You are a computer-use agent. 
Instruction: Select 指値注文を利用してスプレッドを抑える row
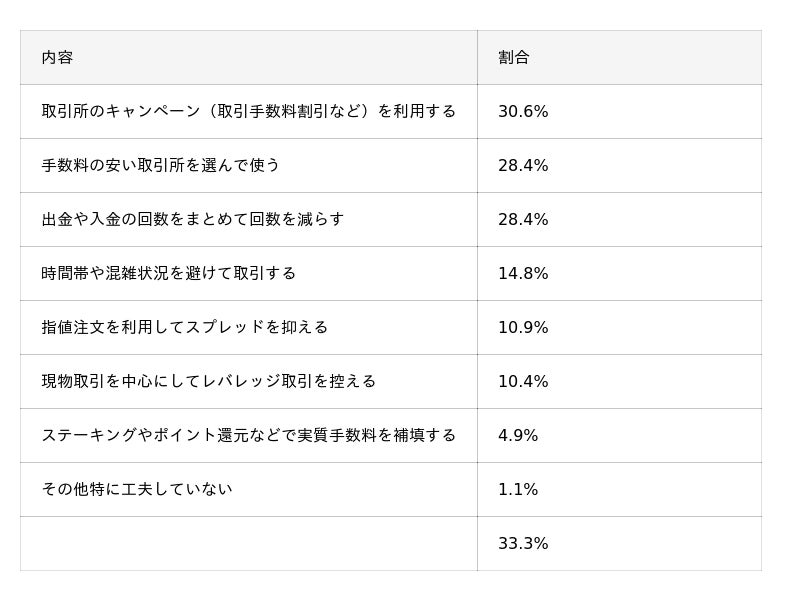coord(184,327)
